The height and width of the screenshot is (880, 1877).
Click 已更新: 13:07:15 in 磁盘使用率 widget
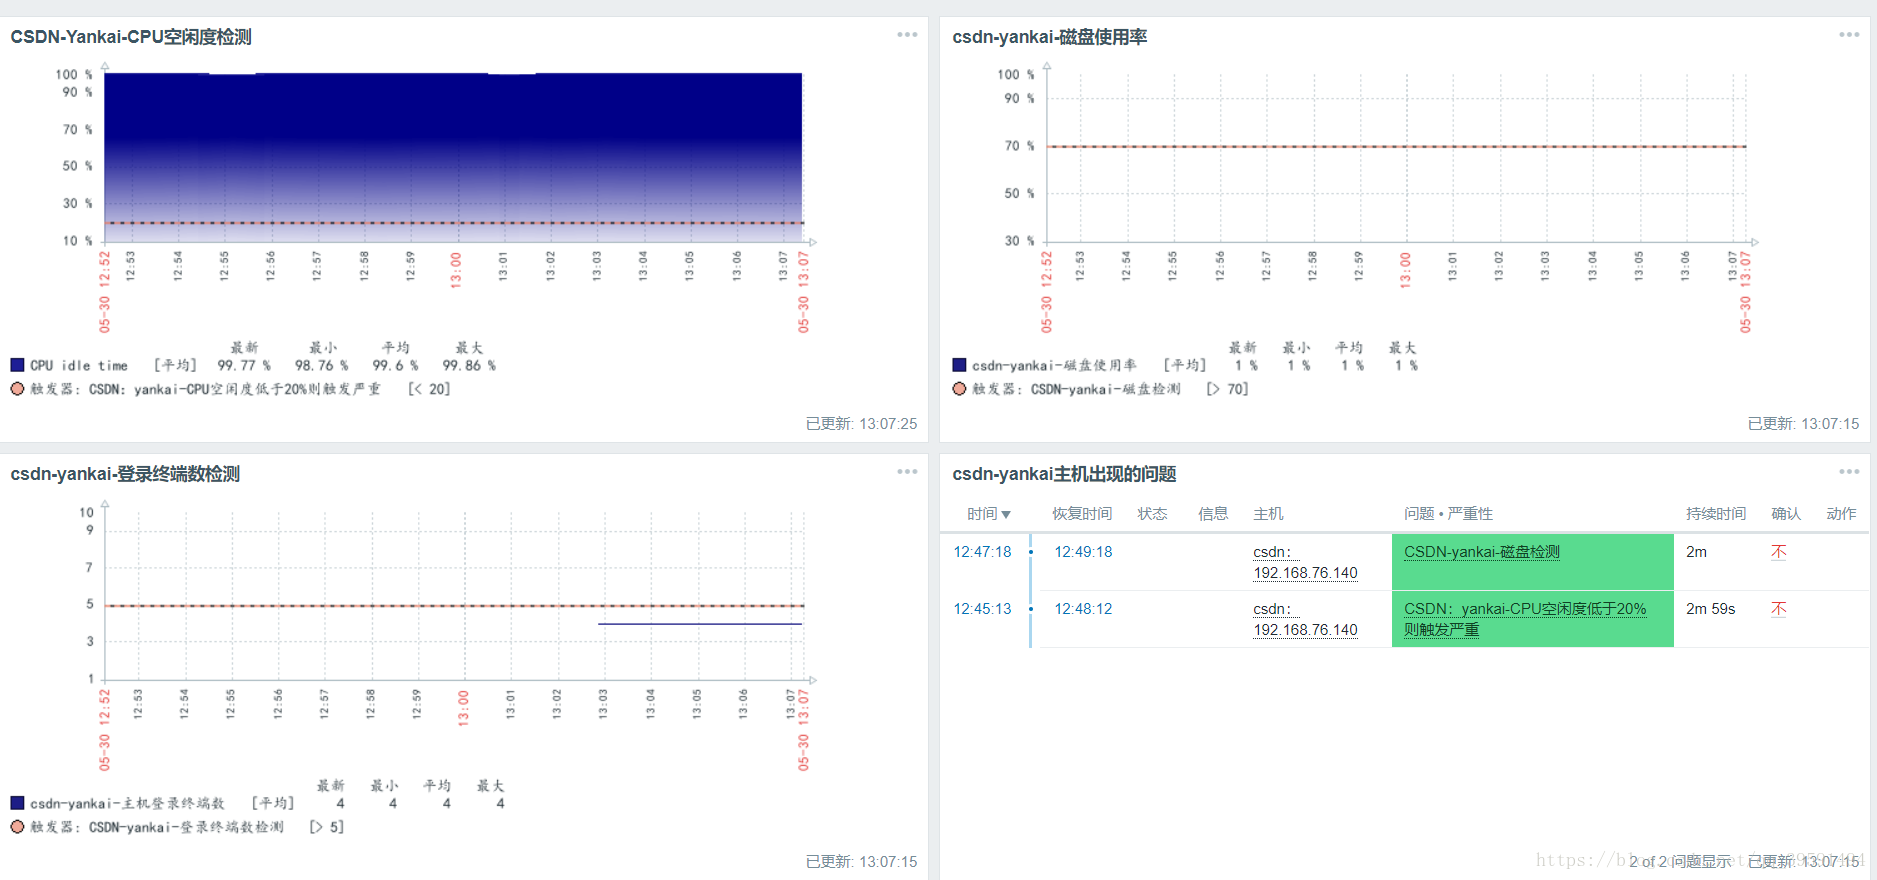click(1803, 424)
